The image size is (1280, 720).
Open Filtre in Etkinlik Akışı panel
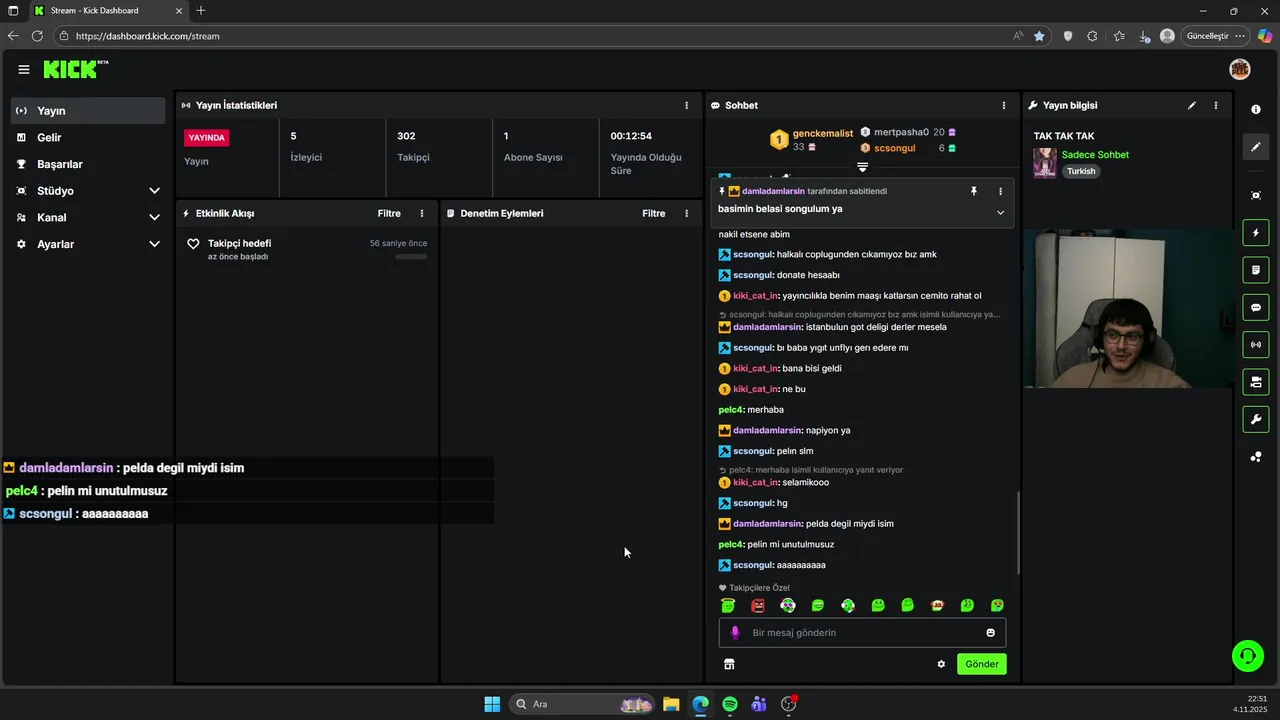click(x=389, y=213)
